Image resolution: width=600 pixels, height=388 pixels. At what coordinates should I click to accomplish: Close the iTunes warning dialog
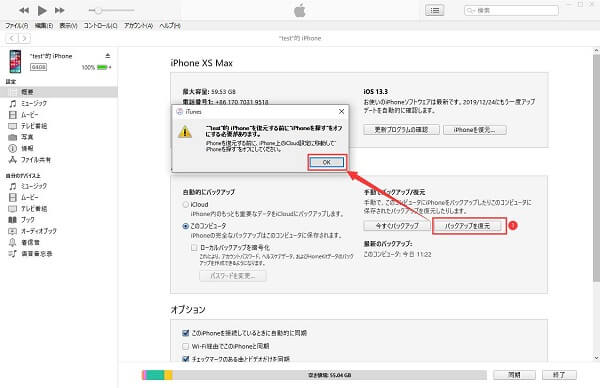pos(341,111)
